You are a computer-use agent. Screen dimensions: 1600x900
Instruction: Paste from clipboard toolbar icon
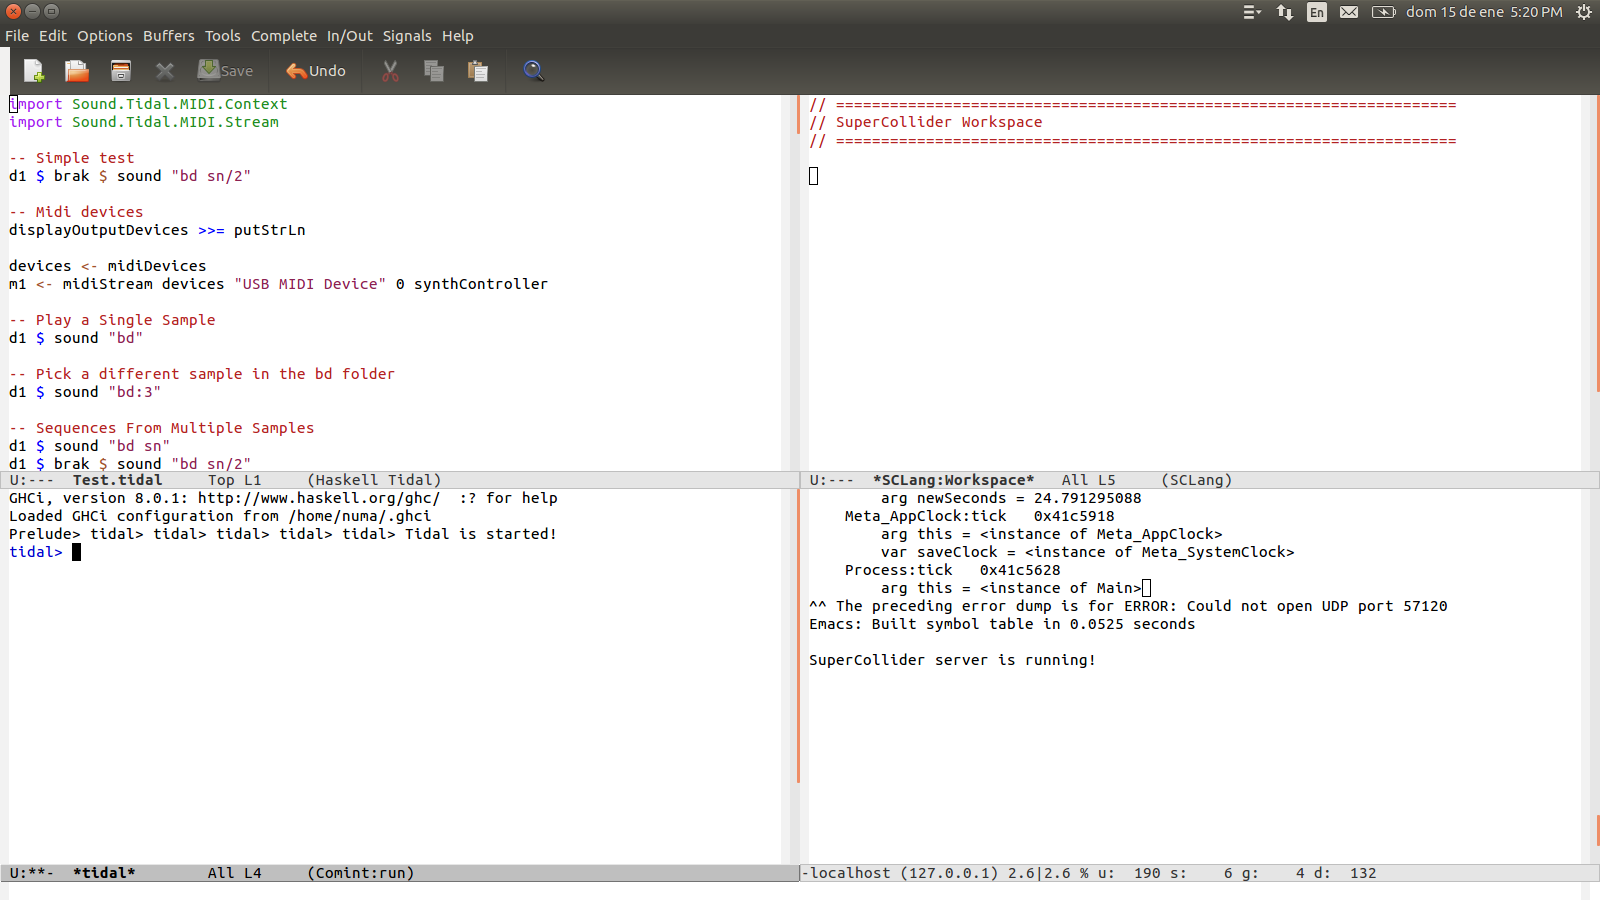tap(478, 71)
